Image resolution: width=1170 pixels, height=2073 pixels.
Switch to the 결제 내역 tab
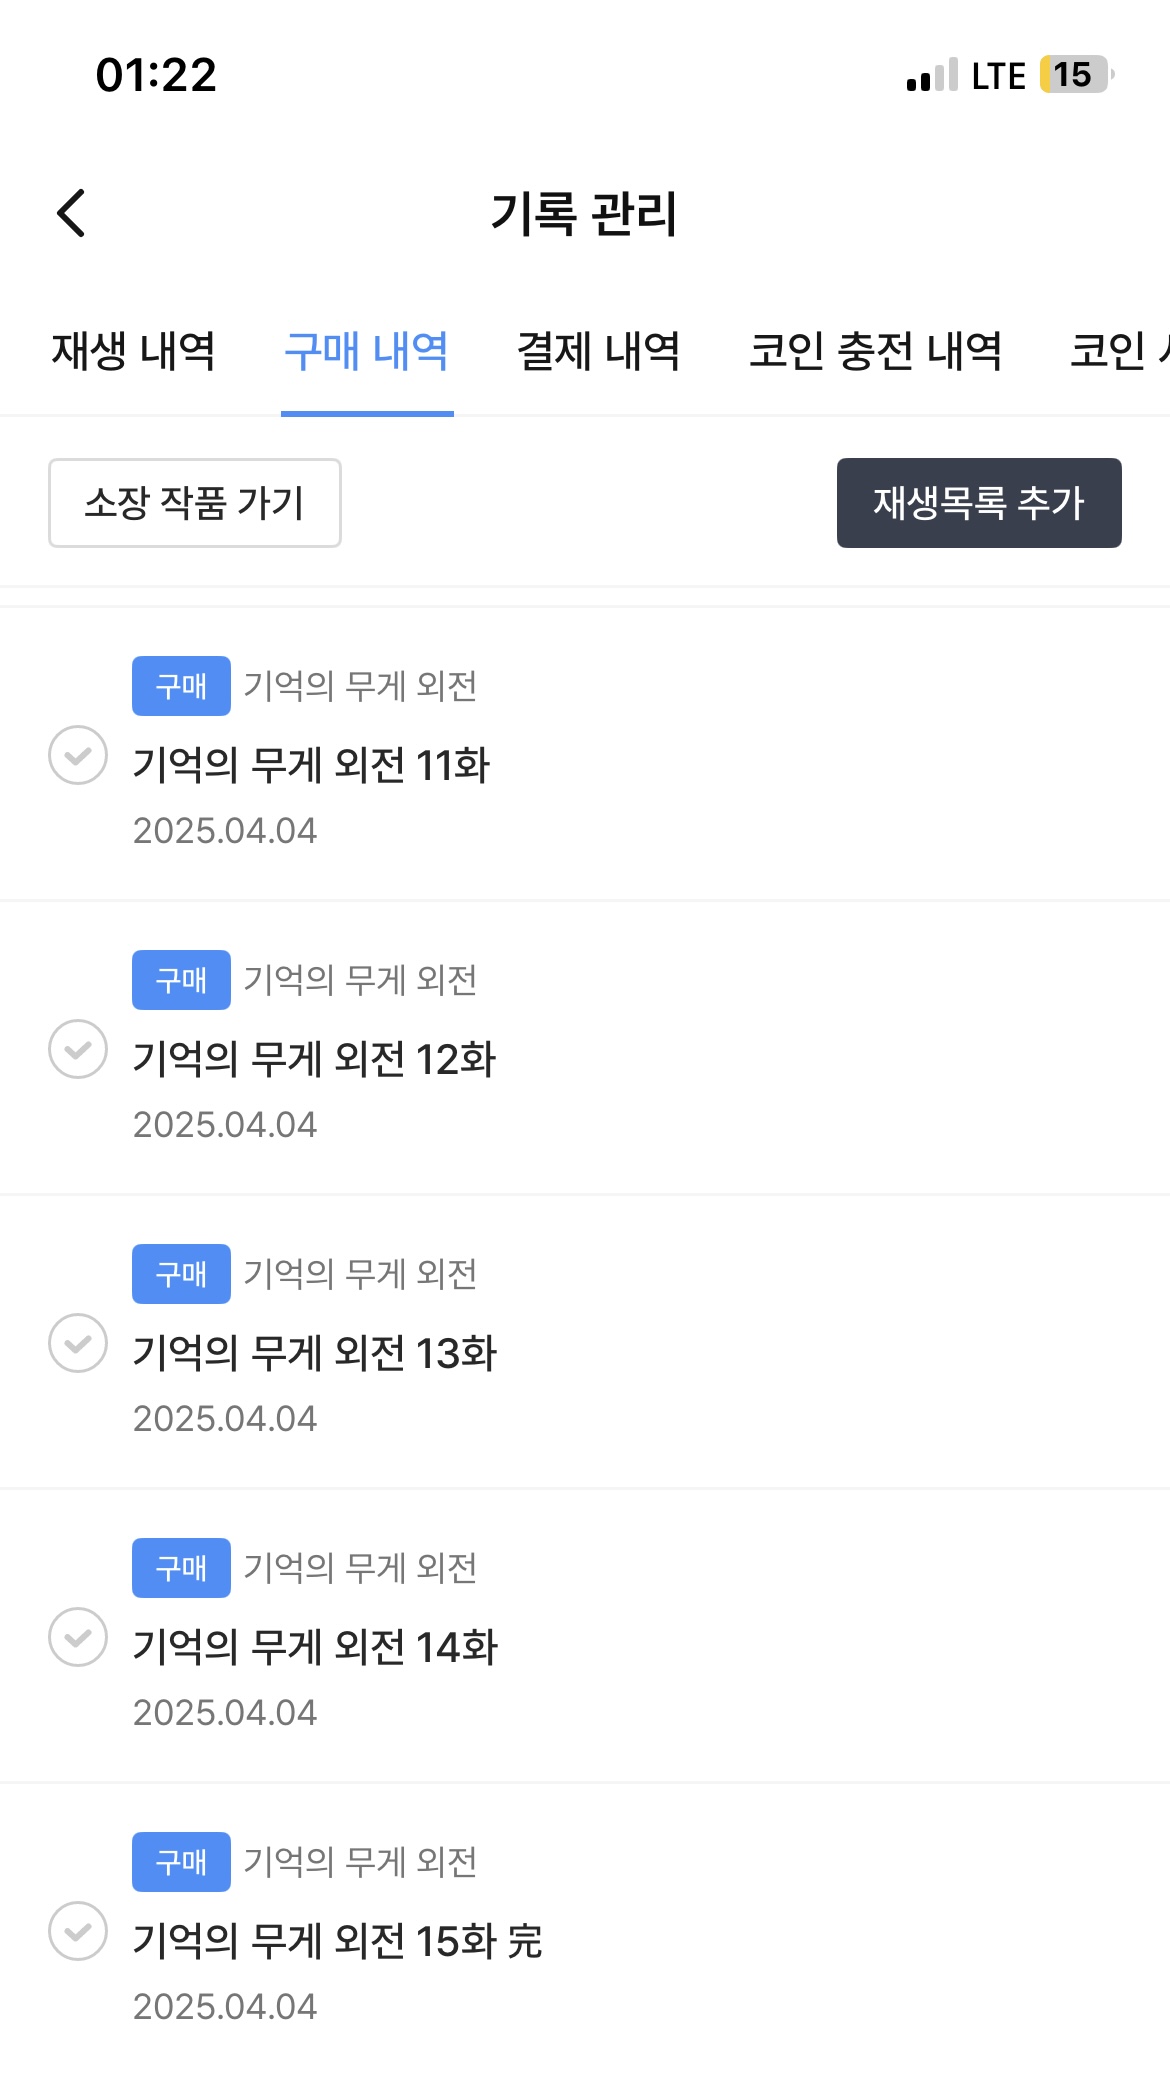(x=598, y=351)
